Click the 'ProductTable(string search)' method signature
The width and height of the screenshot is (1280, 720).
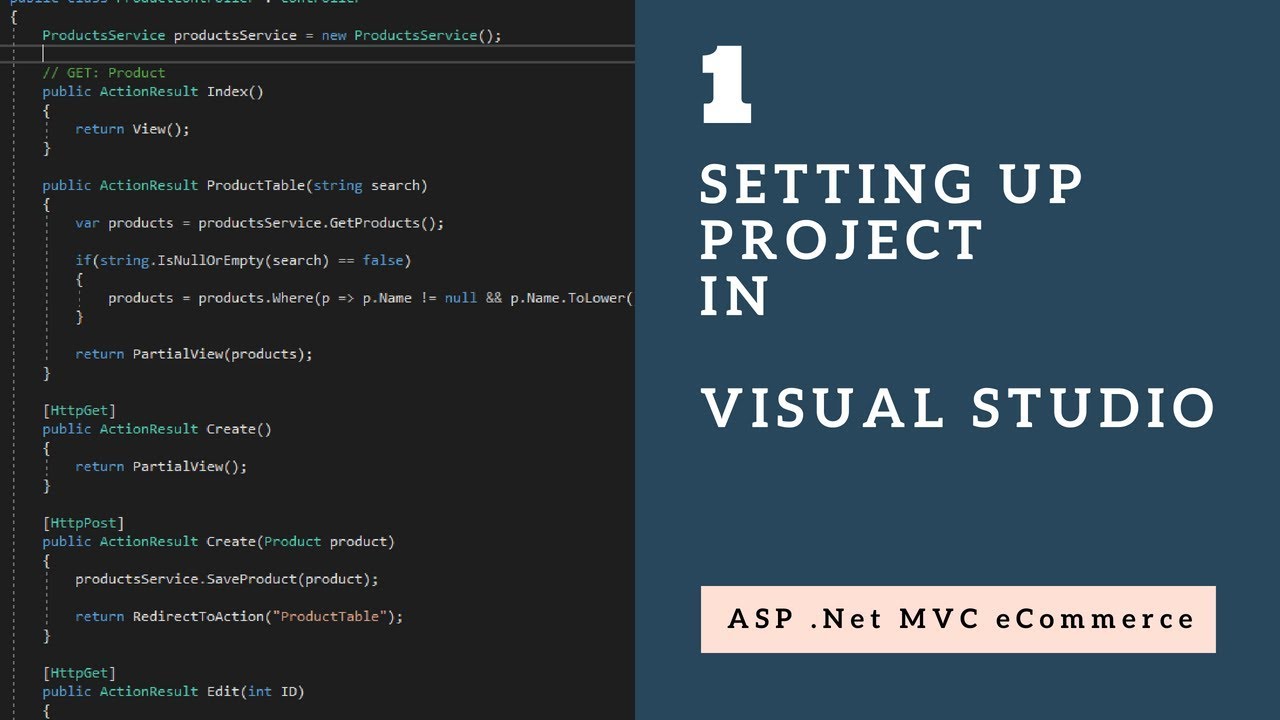(234, 185)
